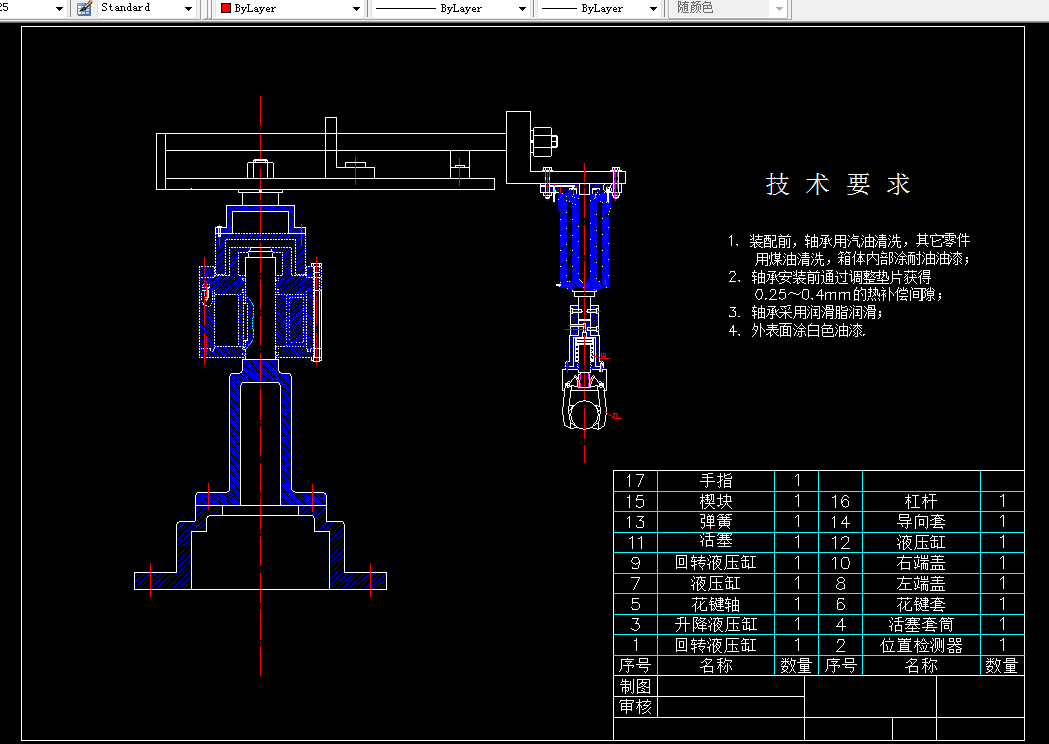The image size is (1049, 744).
Task: Click the 审核 title block label
Action: point(635,707)
